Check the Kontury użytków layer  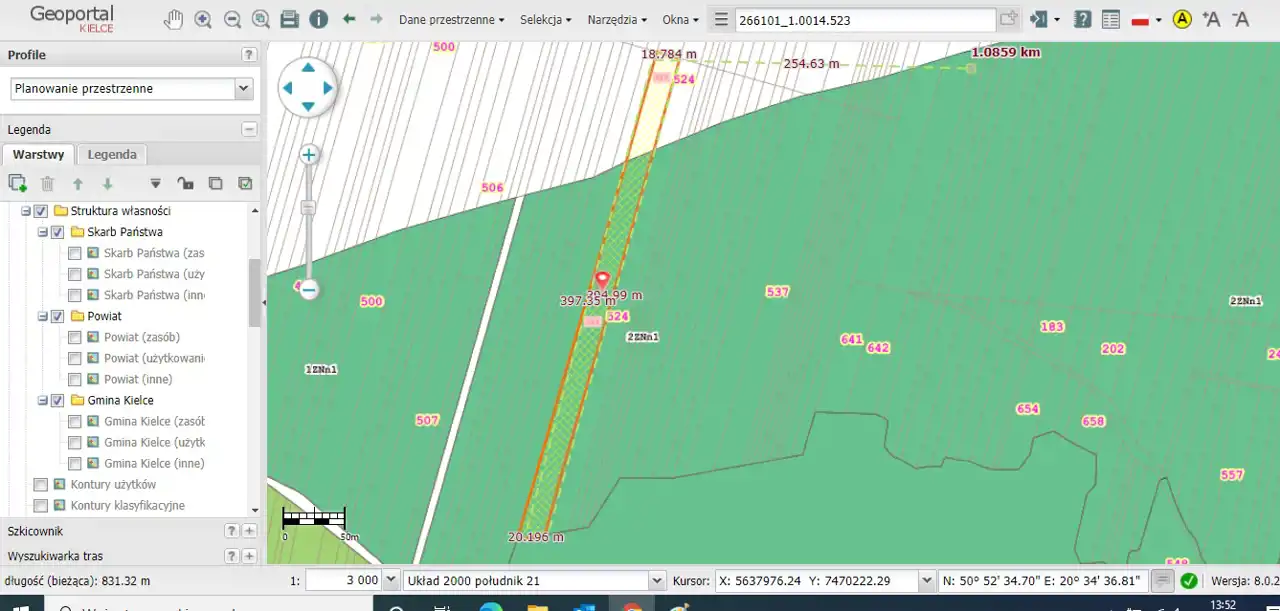[41, 485]
